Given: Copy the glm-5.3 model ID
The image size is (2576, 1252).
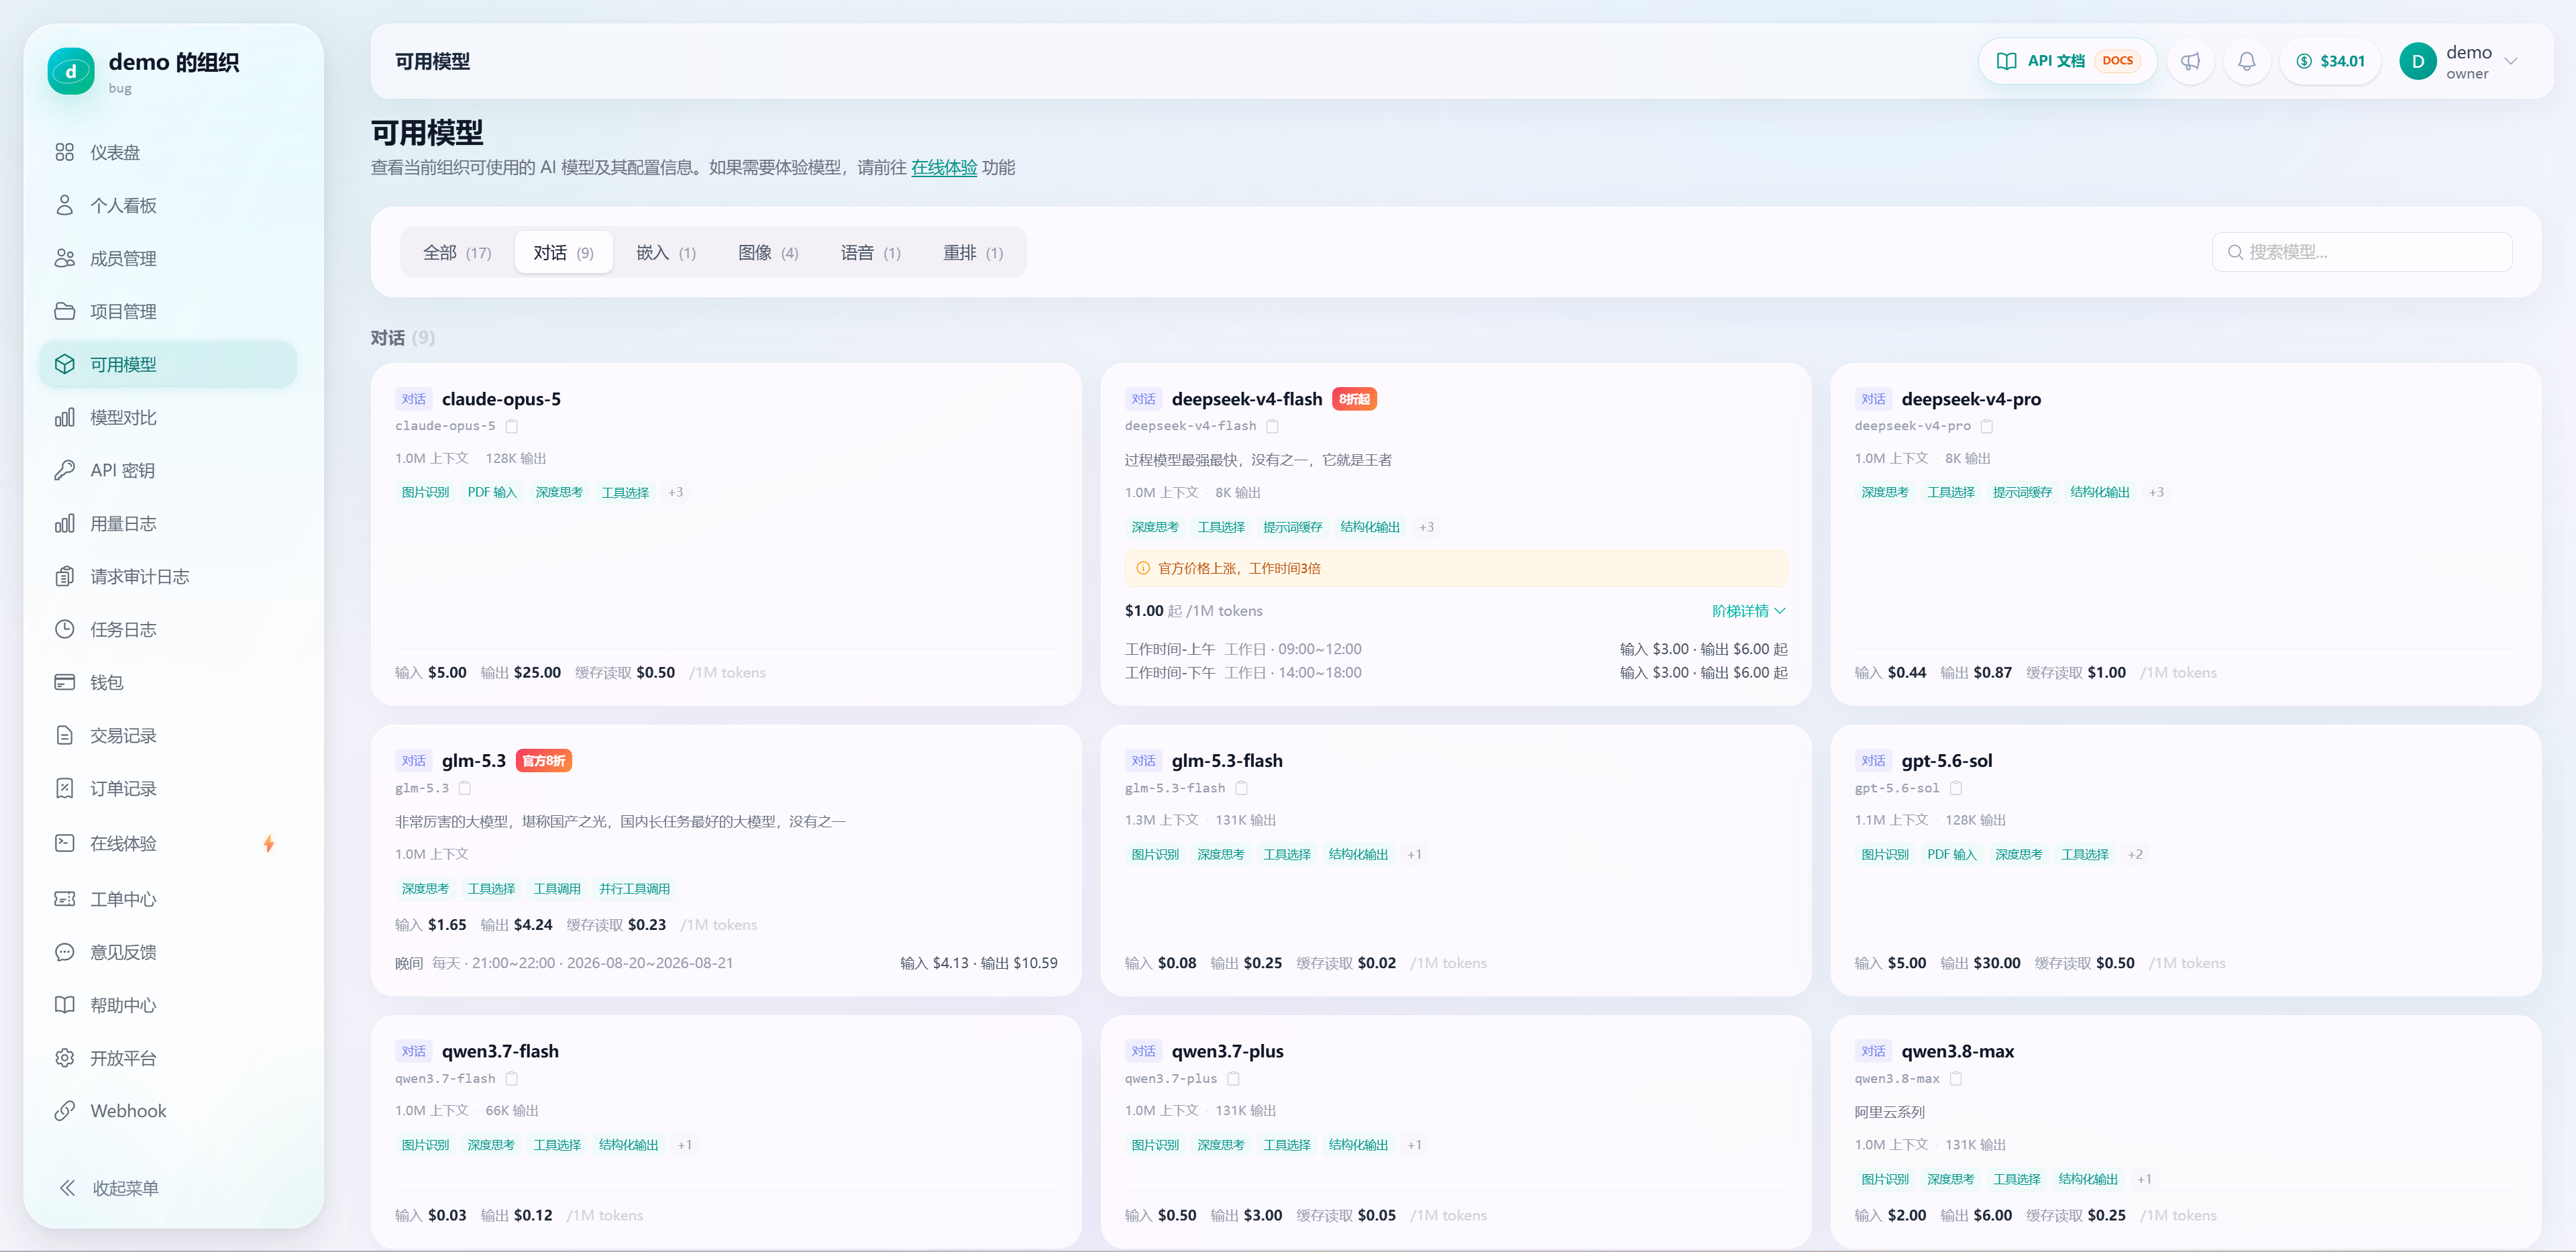Looking at the screenshot, I should point(465,788).
